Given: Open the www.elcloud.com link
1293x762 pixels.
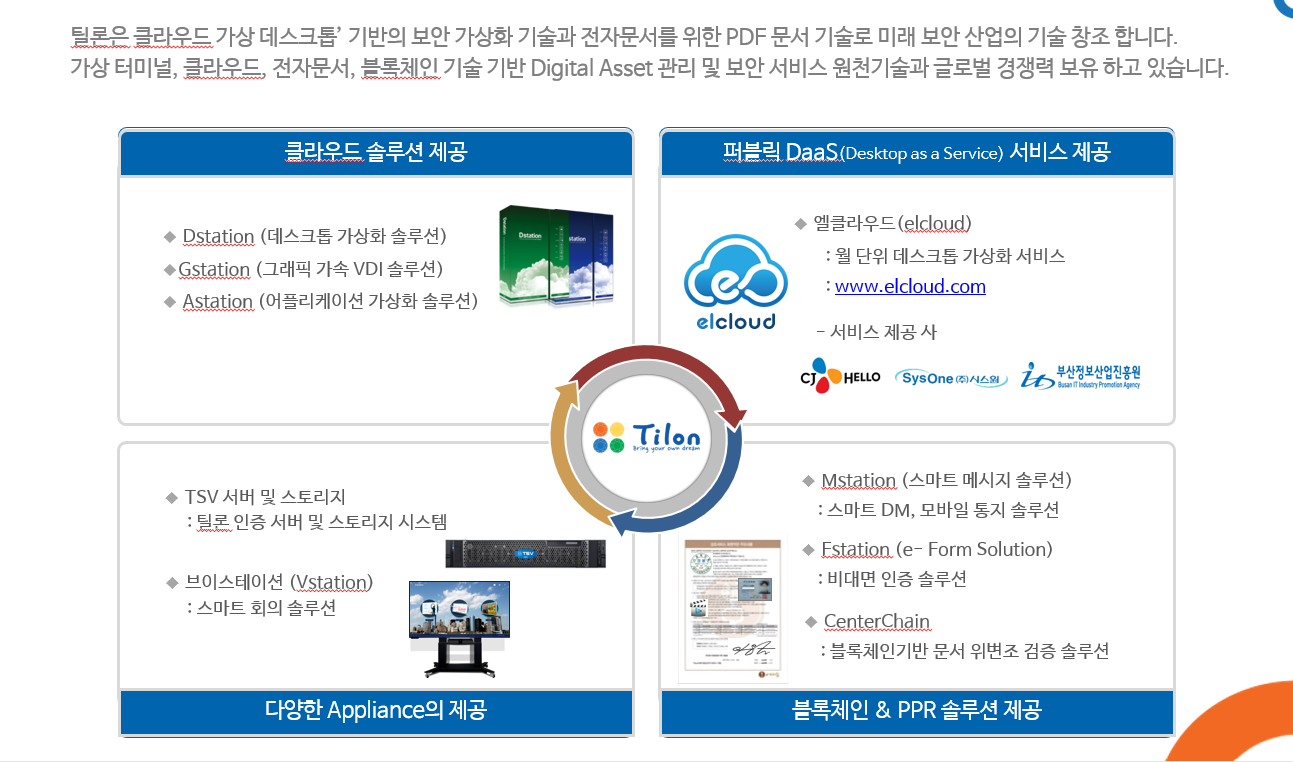Looking at the screenshot, I should 910,287.
